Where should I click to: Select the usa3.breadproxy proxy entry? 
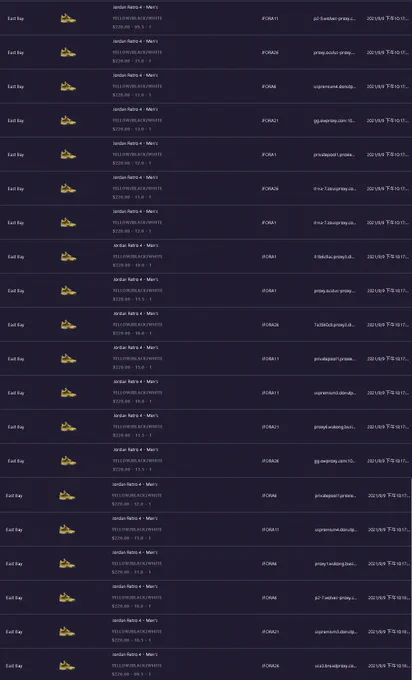tap(336, 666)
